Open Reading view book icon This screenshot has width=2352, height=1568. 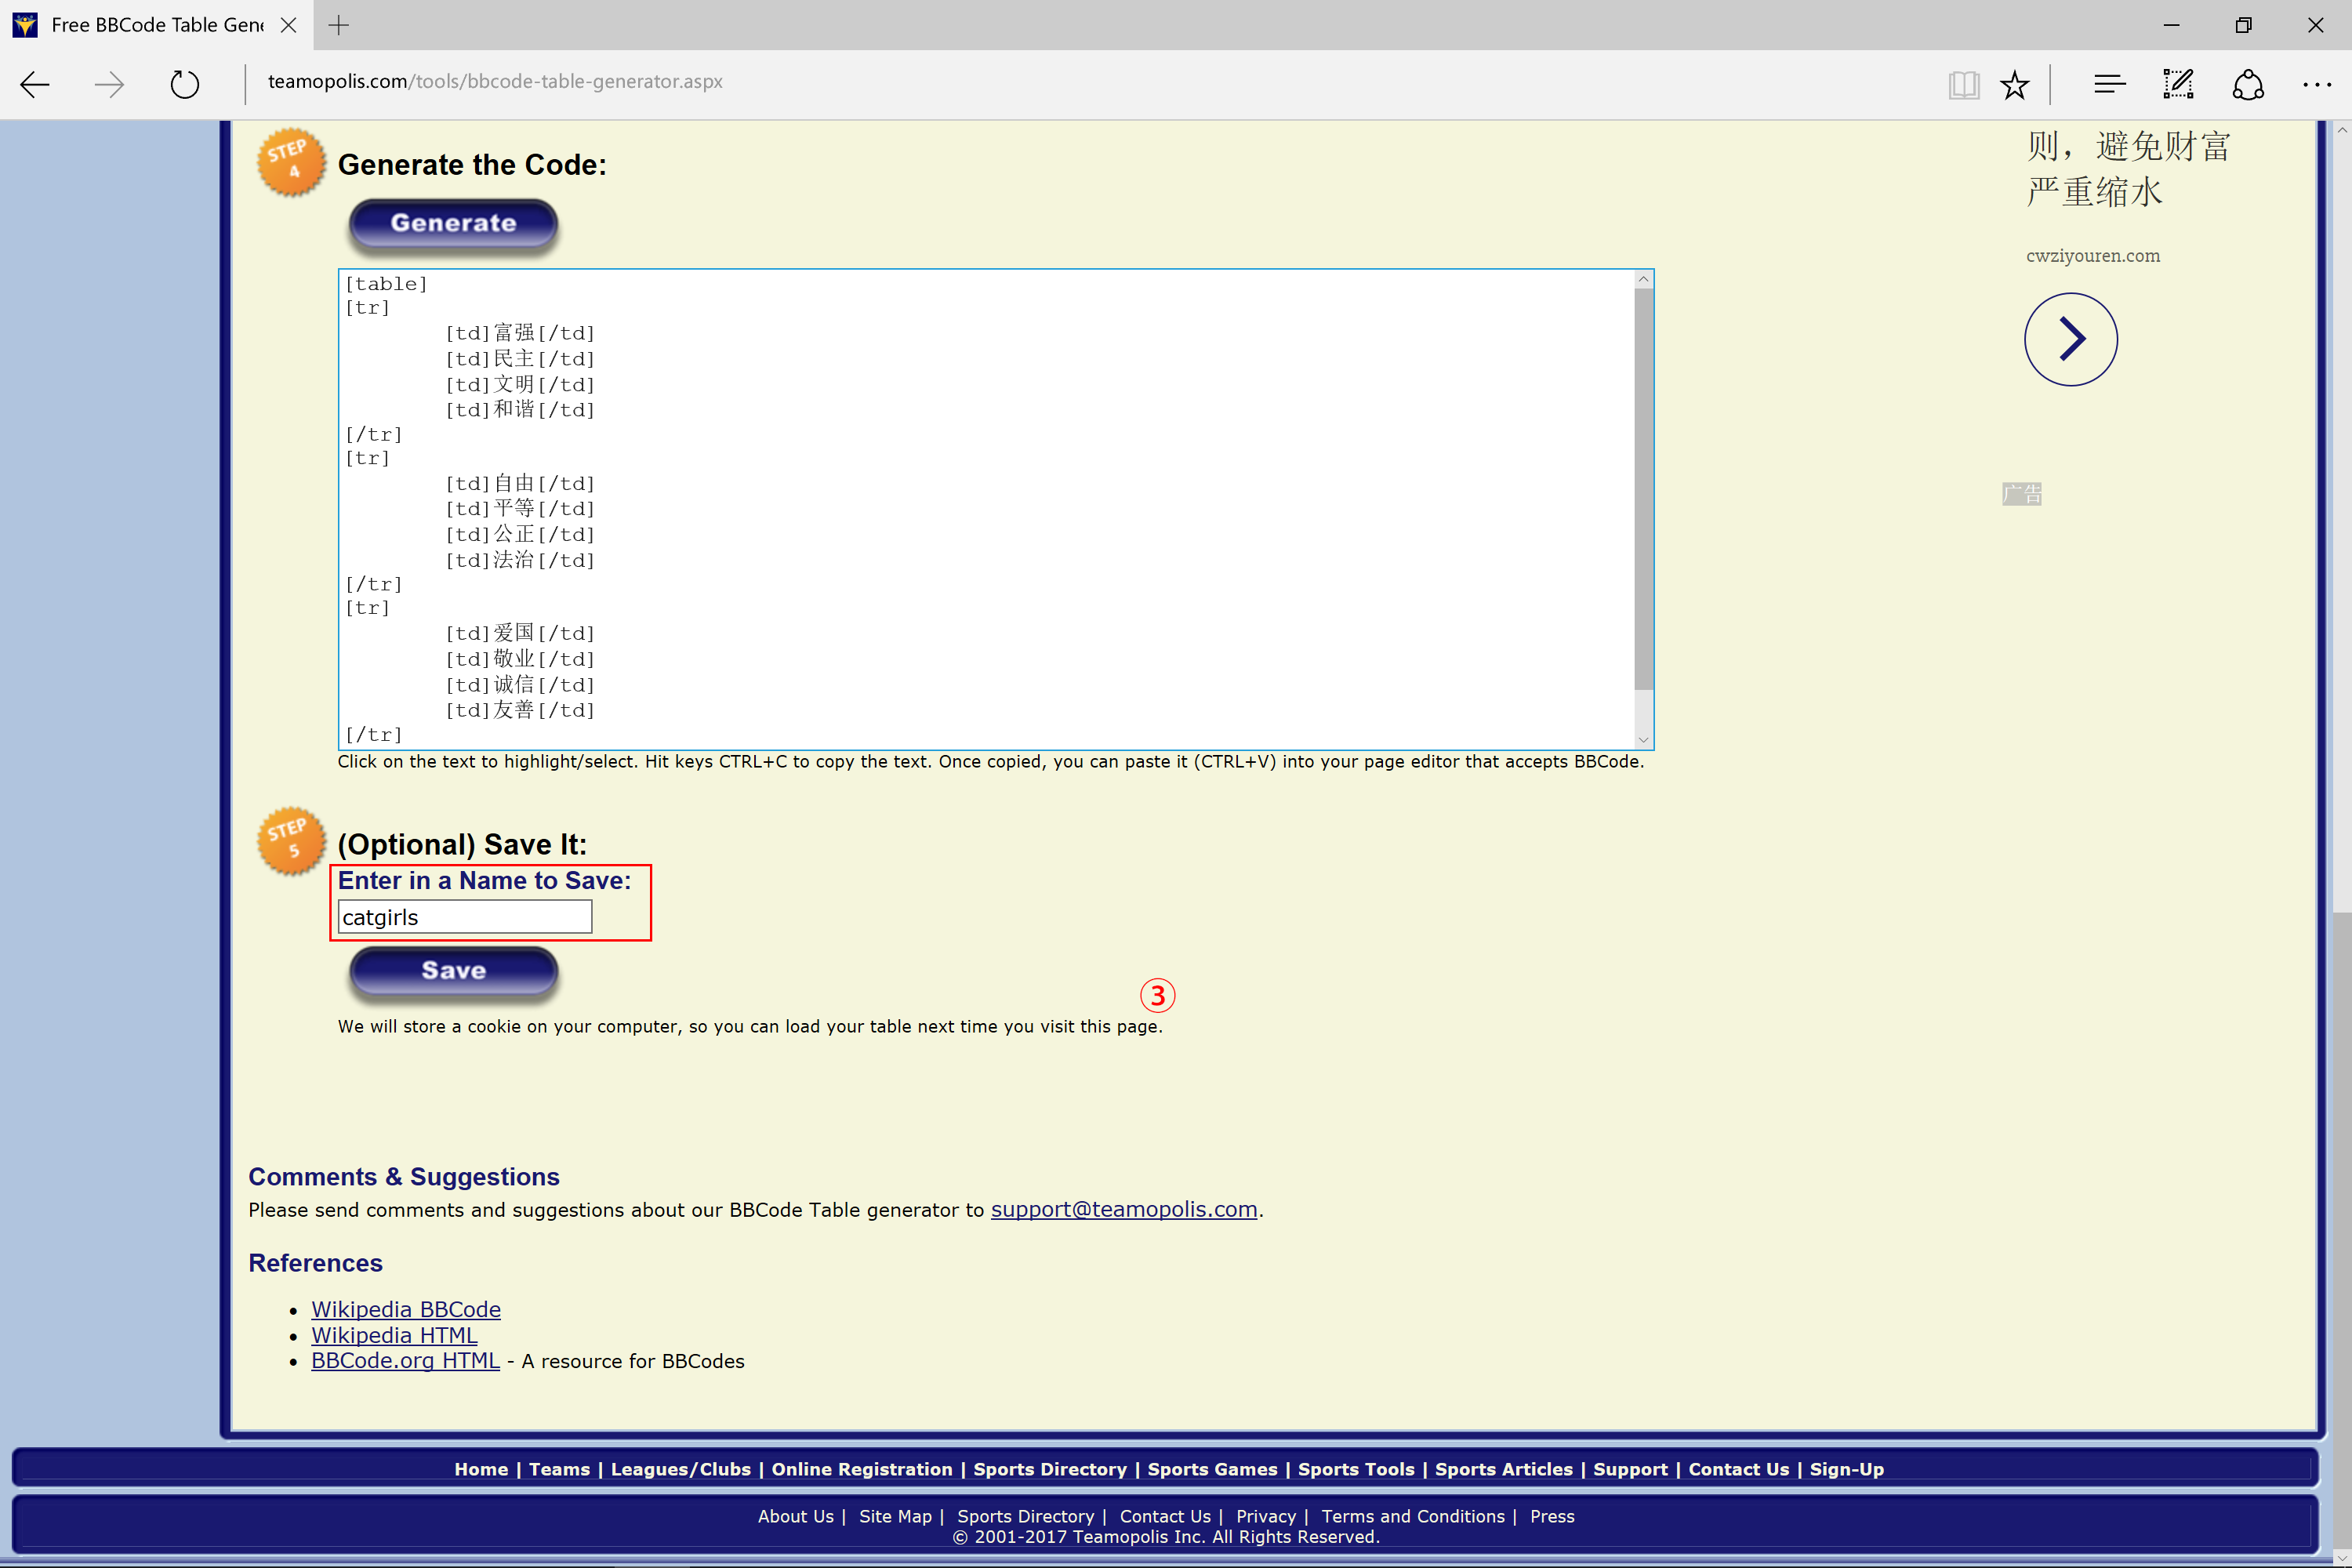(1963, 84)
